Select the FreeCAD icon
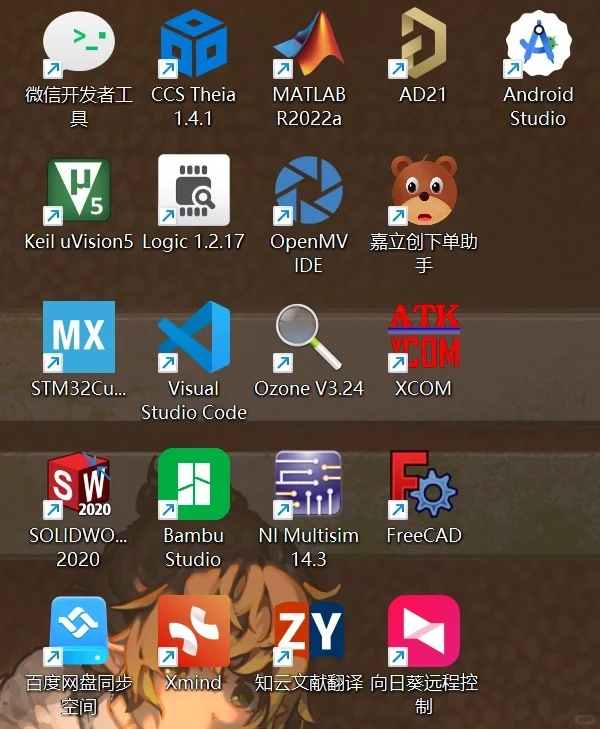 (x=423, y=484)
